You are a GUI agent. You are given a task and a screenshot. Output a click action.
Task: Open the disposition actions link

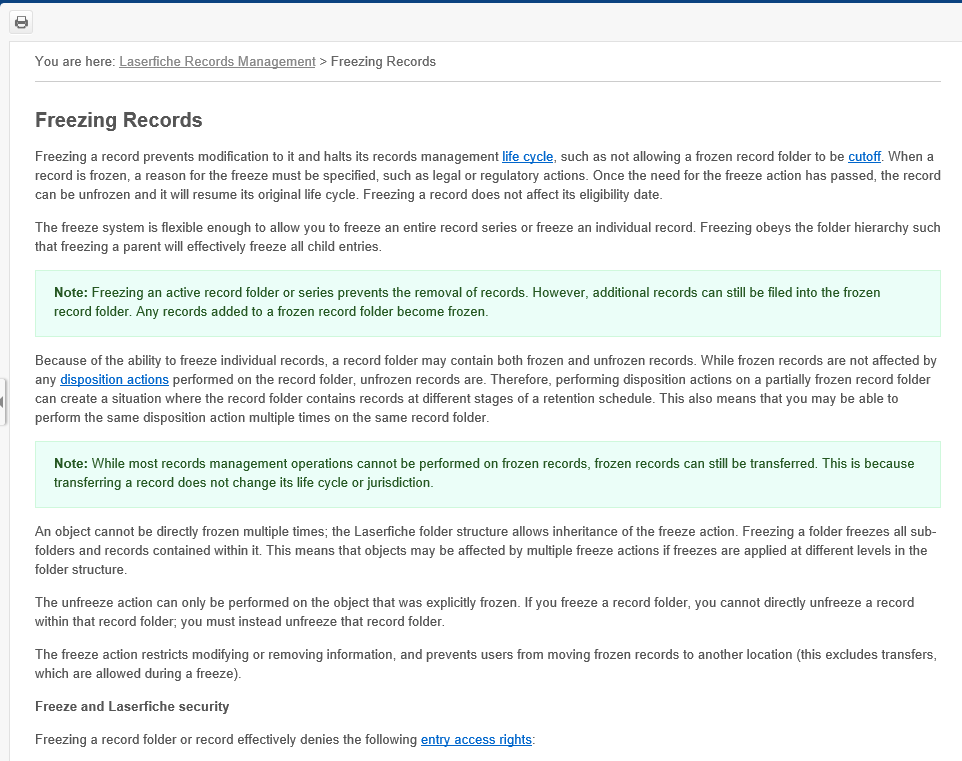(114, 379)
